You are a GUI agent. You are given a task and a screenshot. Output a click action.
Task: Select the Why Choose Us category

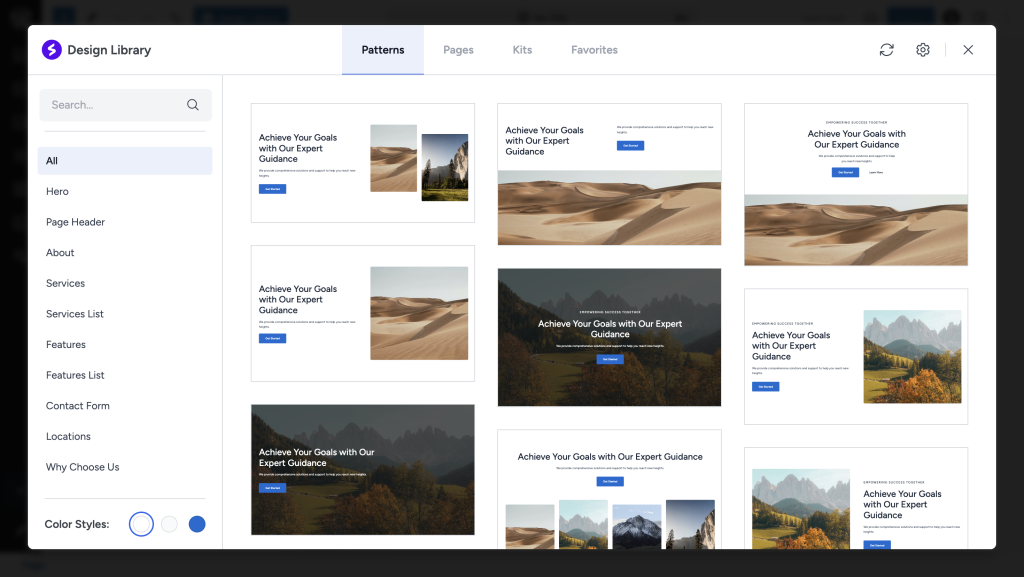(82, 466)
